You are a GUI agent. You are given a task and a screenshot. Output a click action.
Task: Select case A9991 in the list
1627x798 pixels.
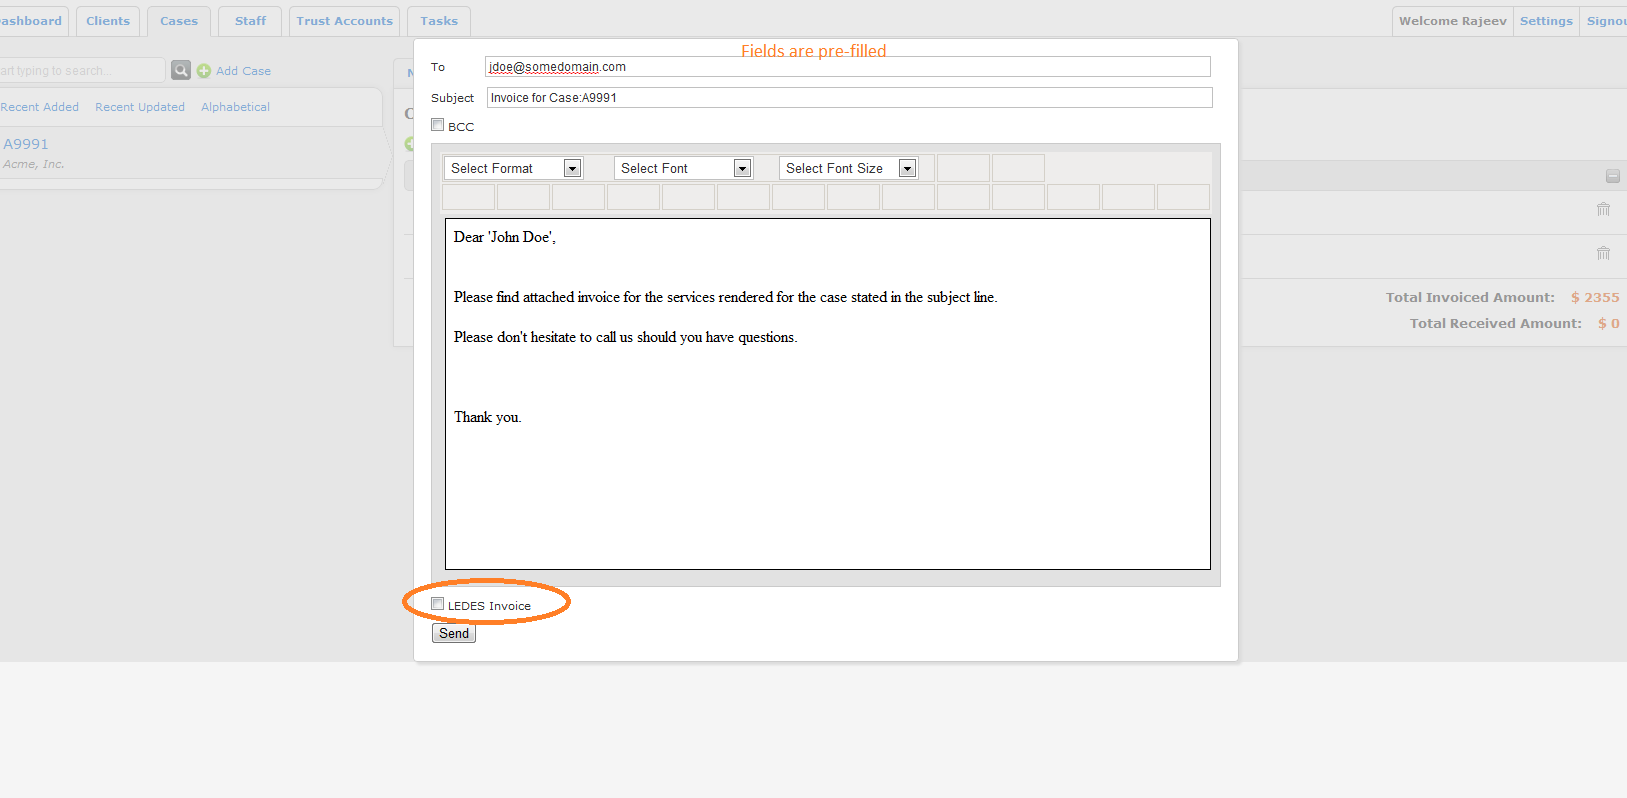click(26, 144)
